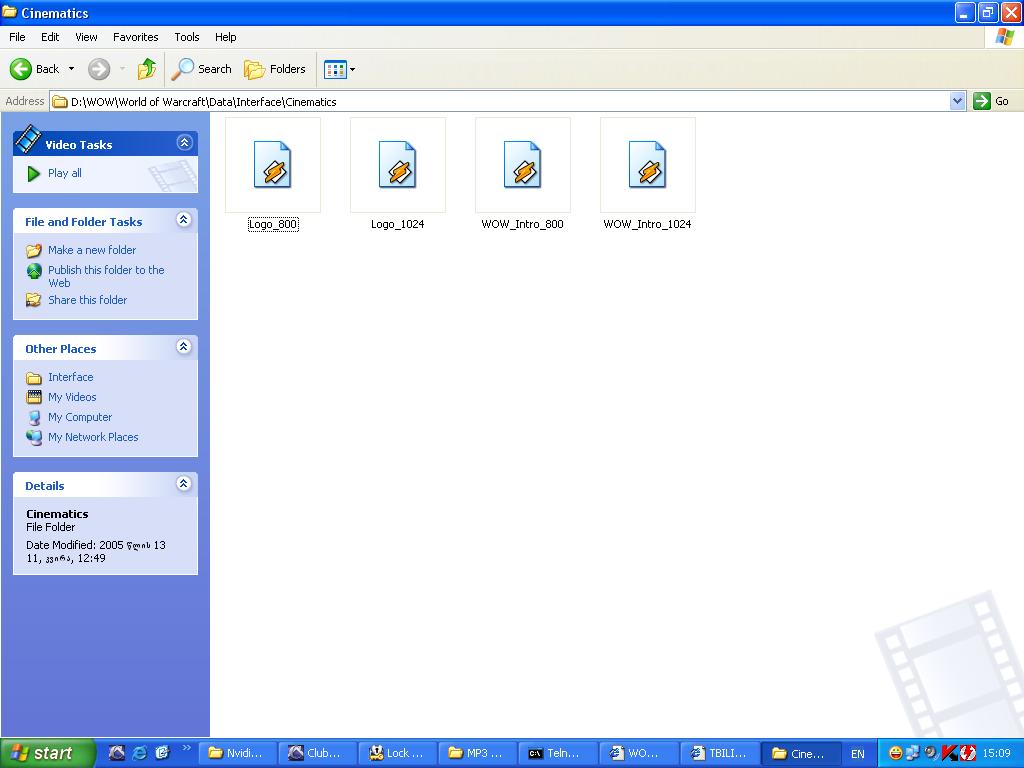Open the Favorites menu
The width and height of the screenshot is (1024, 768).
coord(135,37)
